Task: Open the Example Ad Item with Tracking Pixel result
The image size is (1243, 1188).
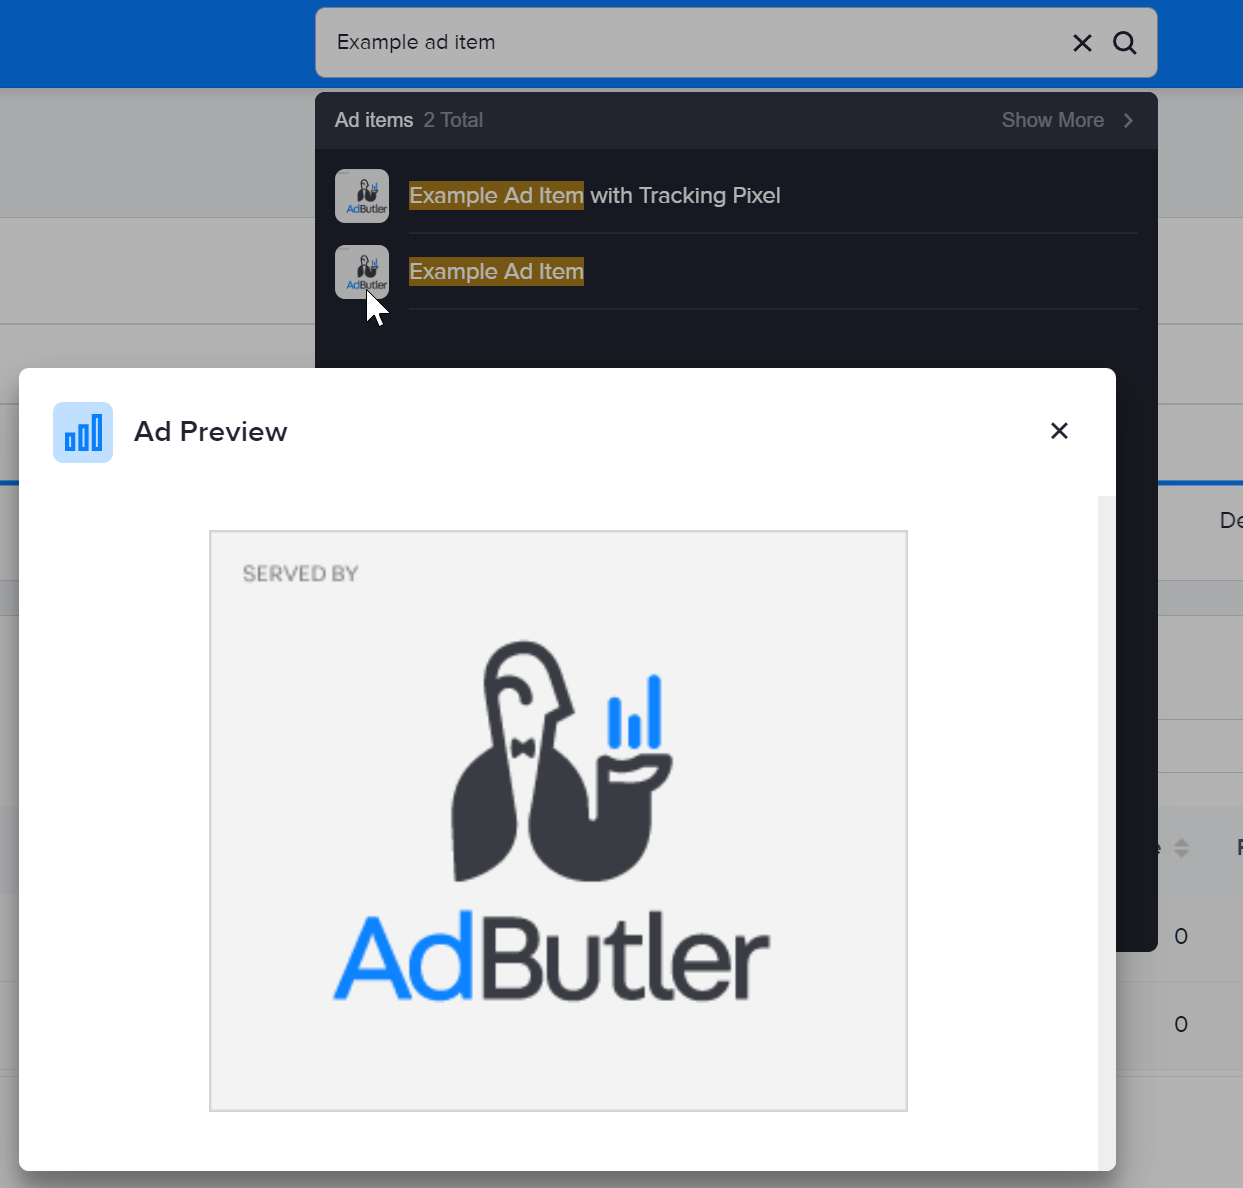Action: (594, 195)
